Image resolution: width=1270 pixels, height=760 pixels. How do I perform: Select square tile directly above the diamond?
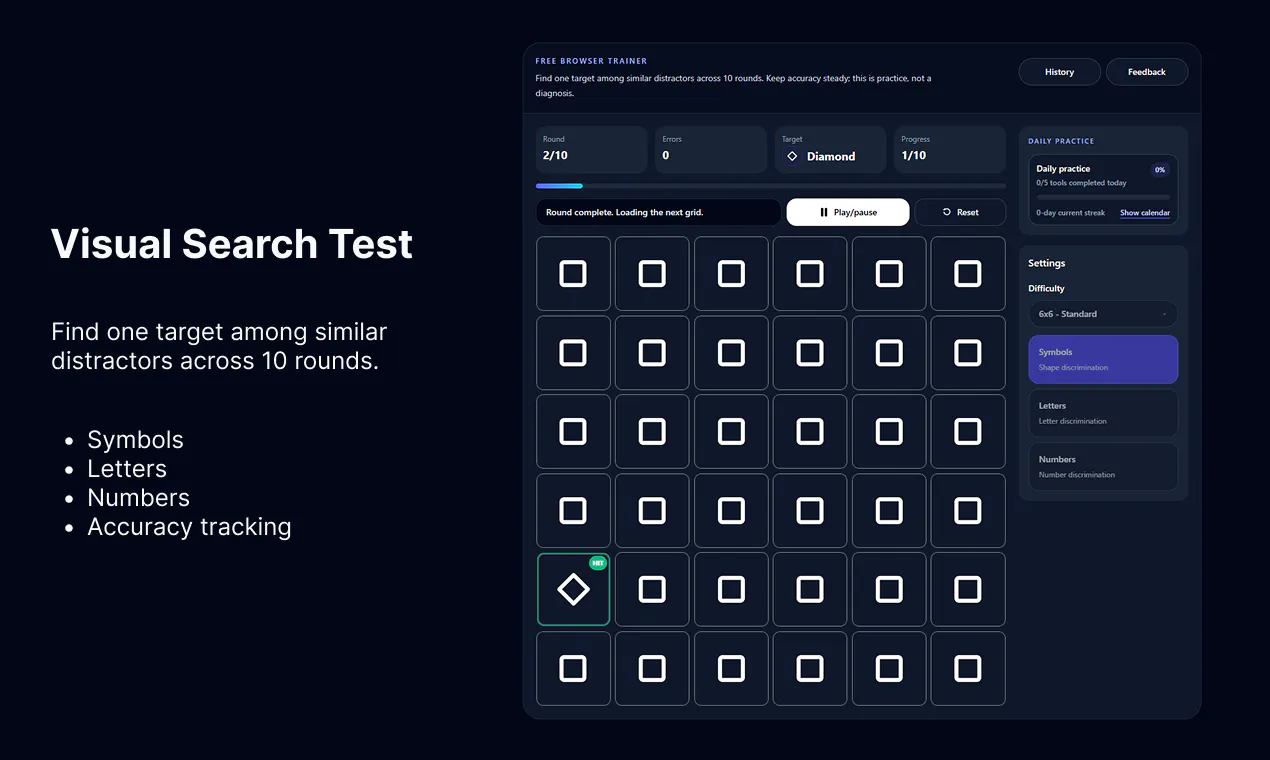[x=573, y=510]
